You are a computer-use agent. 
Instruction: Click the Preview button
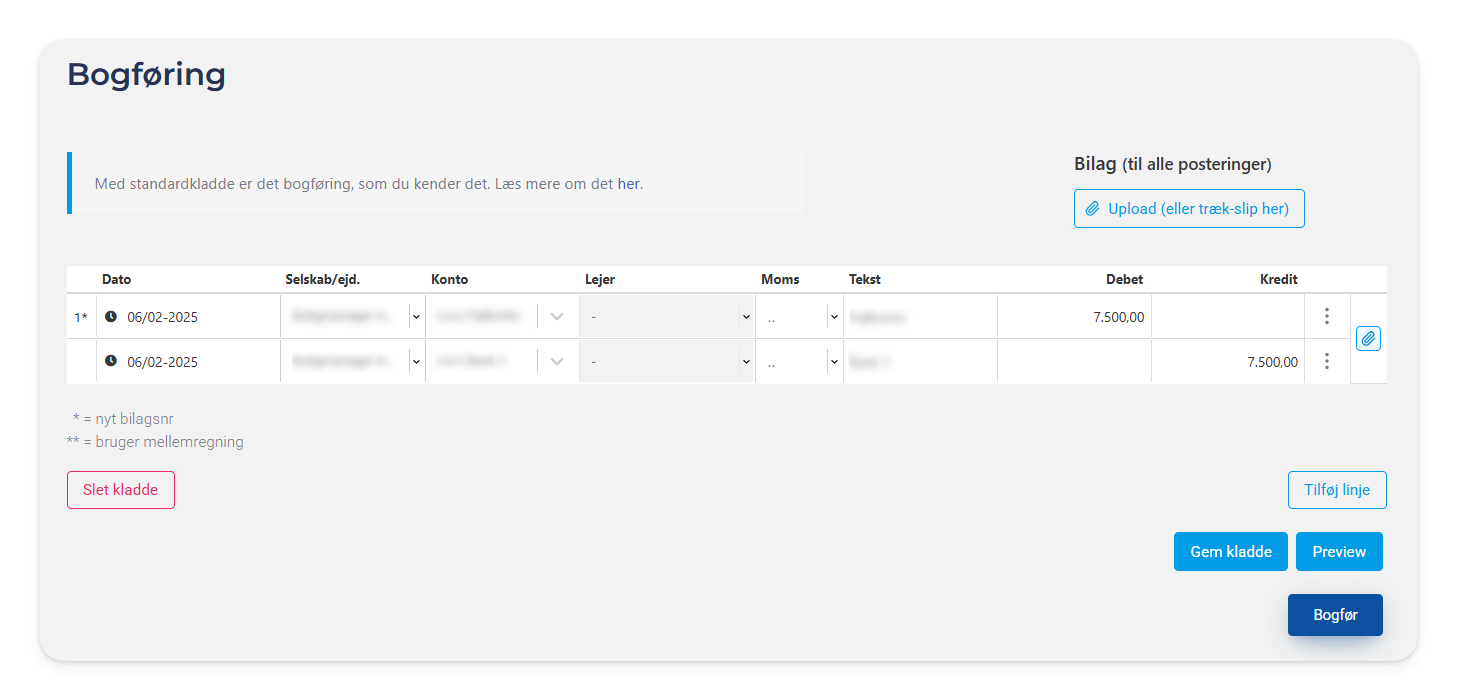tap(1339, 551)
